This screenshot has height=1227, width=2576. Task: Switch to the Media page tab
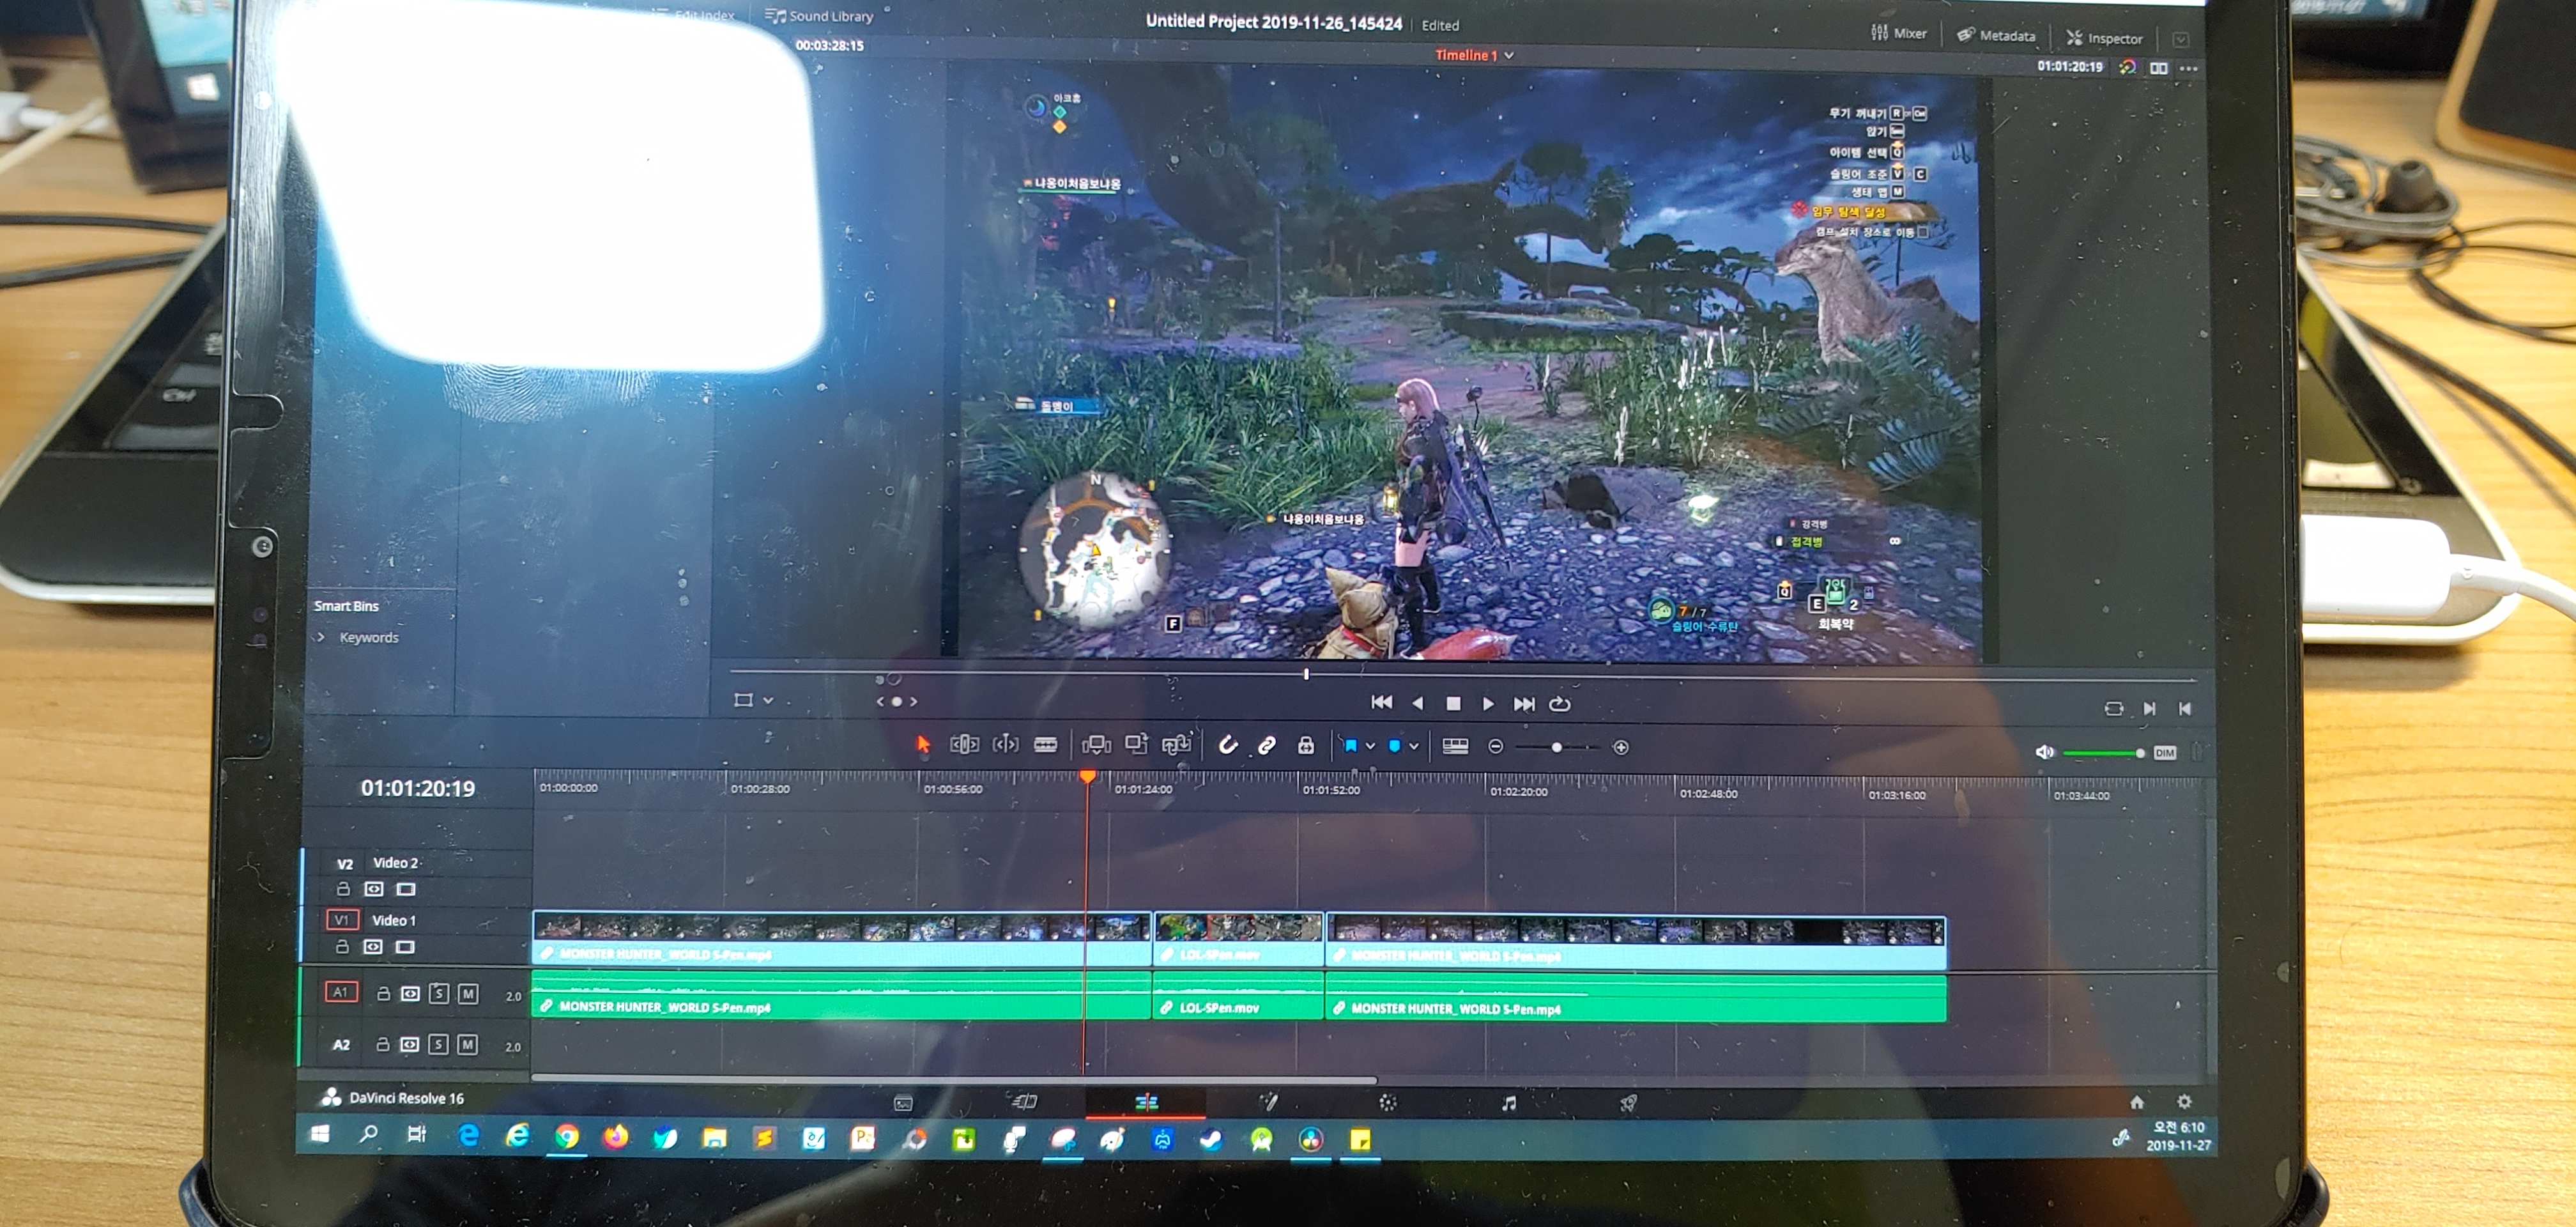click(x=902, y=1103)
